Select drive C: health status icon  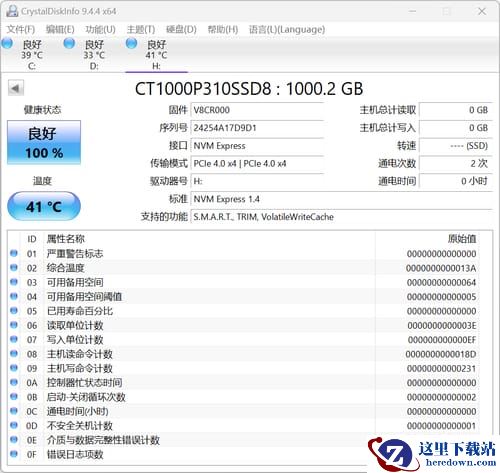[x=7, y=43]
